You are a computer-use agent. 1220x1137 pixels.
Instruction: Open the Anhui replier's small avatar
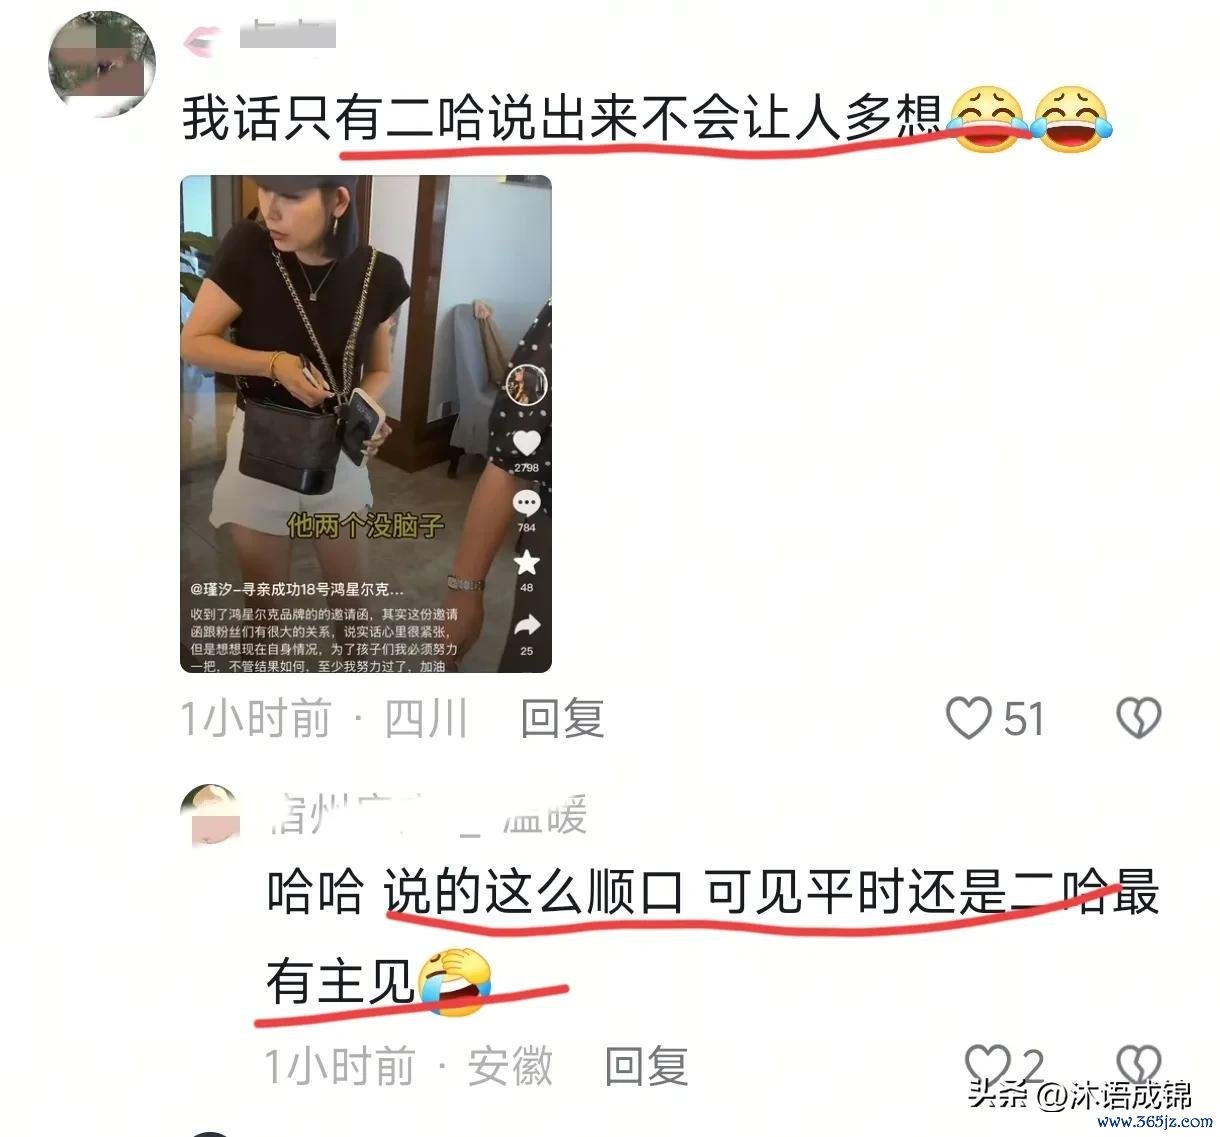tap(210, 815)
